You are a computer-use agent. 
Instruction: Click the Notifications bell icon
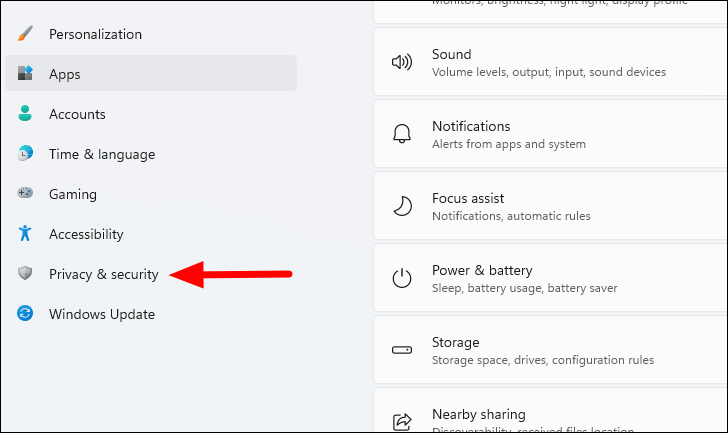(x=402, y=134)
